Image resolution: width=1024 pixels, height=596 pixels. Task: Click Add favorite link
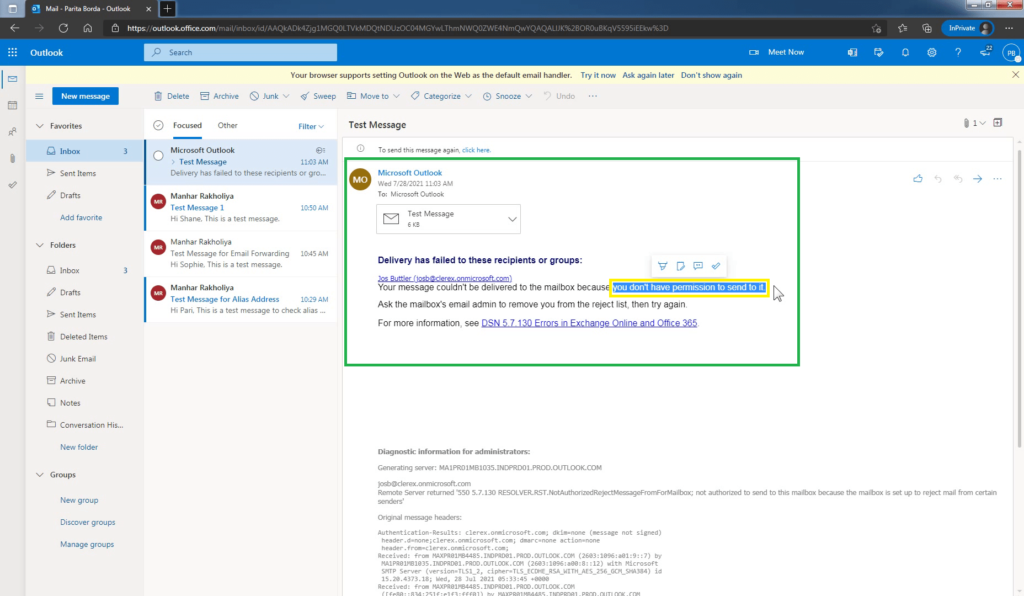pos(81,217)
